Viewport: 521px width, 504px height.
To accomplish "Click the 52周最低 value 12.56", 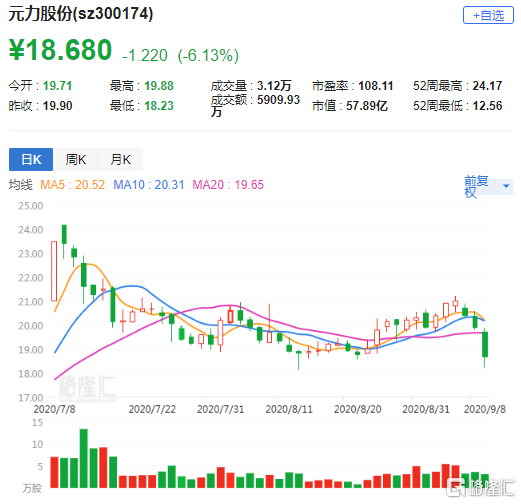I will pos(487,106).
